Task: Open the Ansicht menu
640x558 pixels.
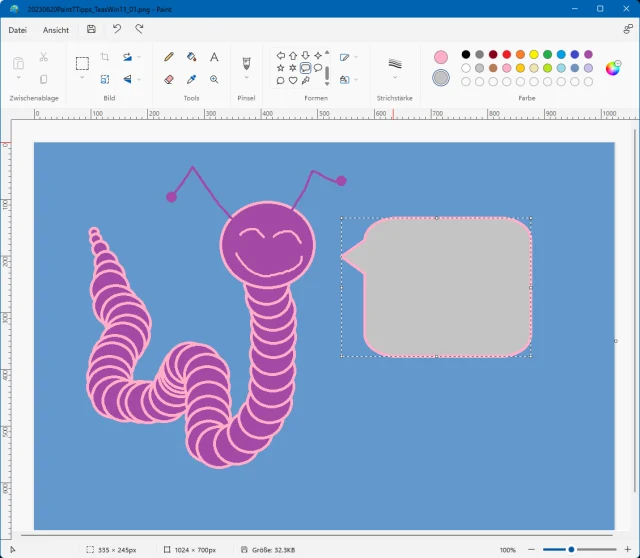Action: [56, 30]
